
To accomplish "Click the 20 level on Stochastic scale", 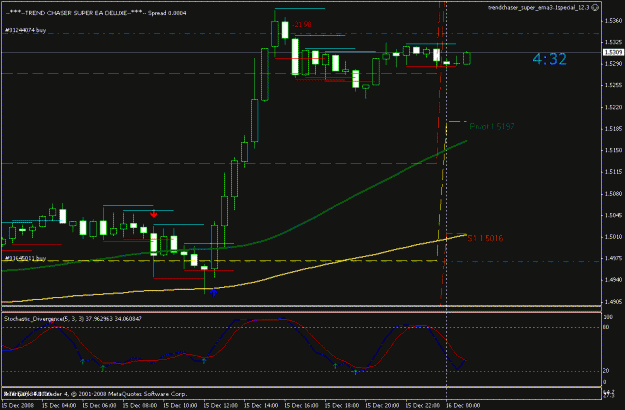I will 606,371.
